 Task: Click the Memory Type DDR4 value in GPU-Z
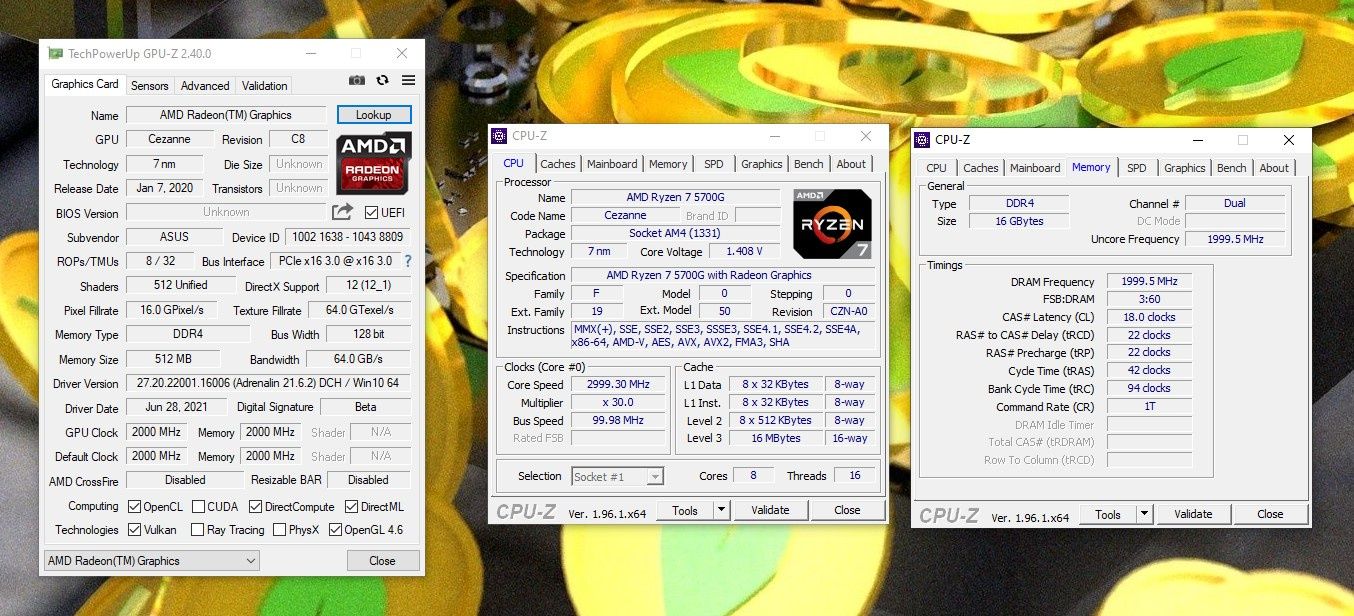click(186, 334)
